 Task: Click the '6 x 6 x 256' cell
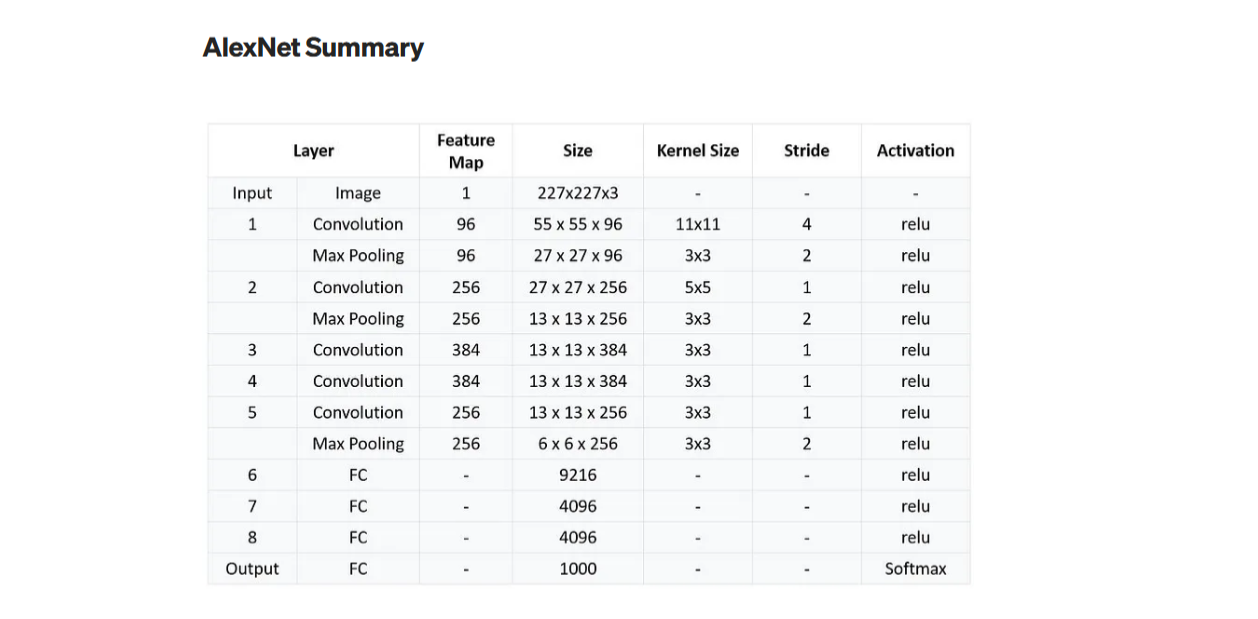tap(578, 443)
